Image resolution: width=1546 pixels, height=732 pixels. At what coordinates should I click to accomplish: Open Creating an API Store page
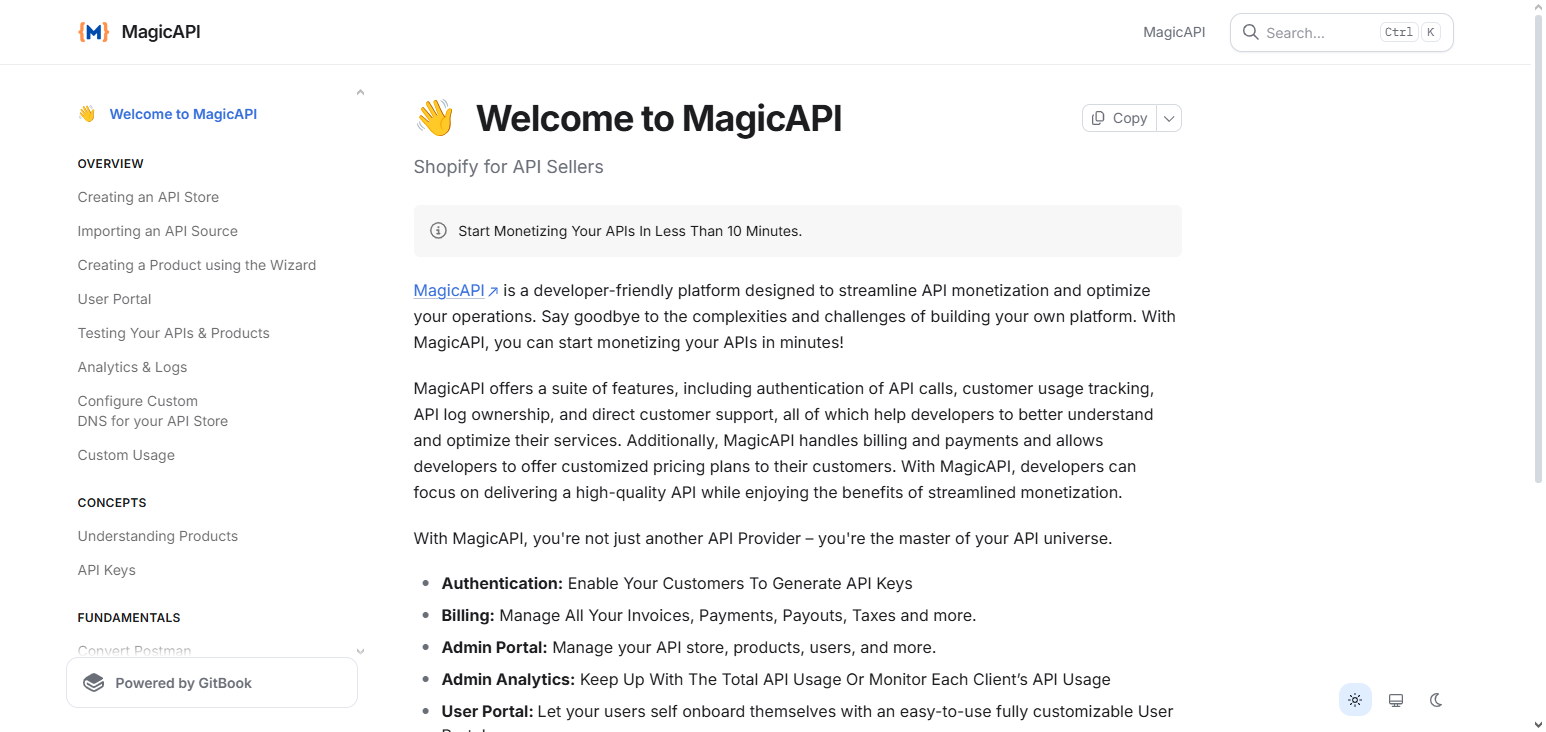(x=148, y=197)
